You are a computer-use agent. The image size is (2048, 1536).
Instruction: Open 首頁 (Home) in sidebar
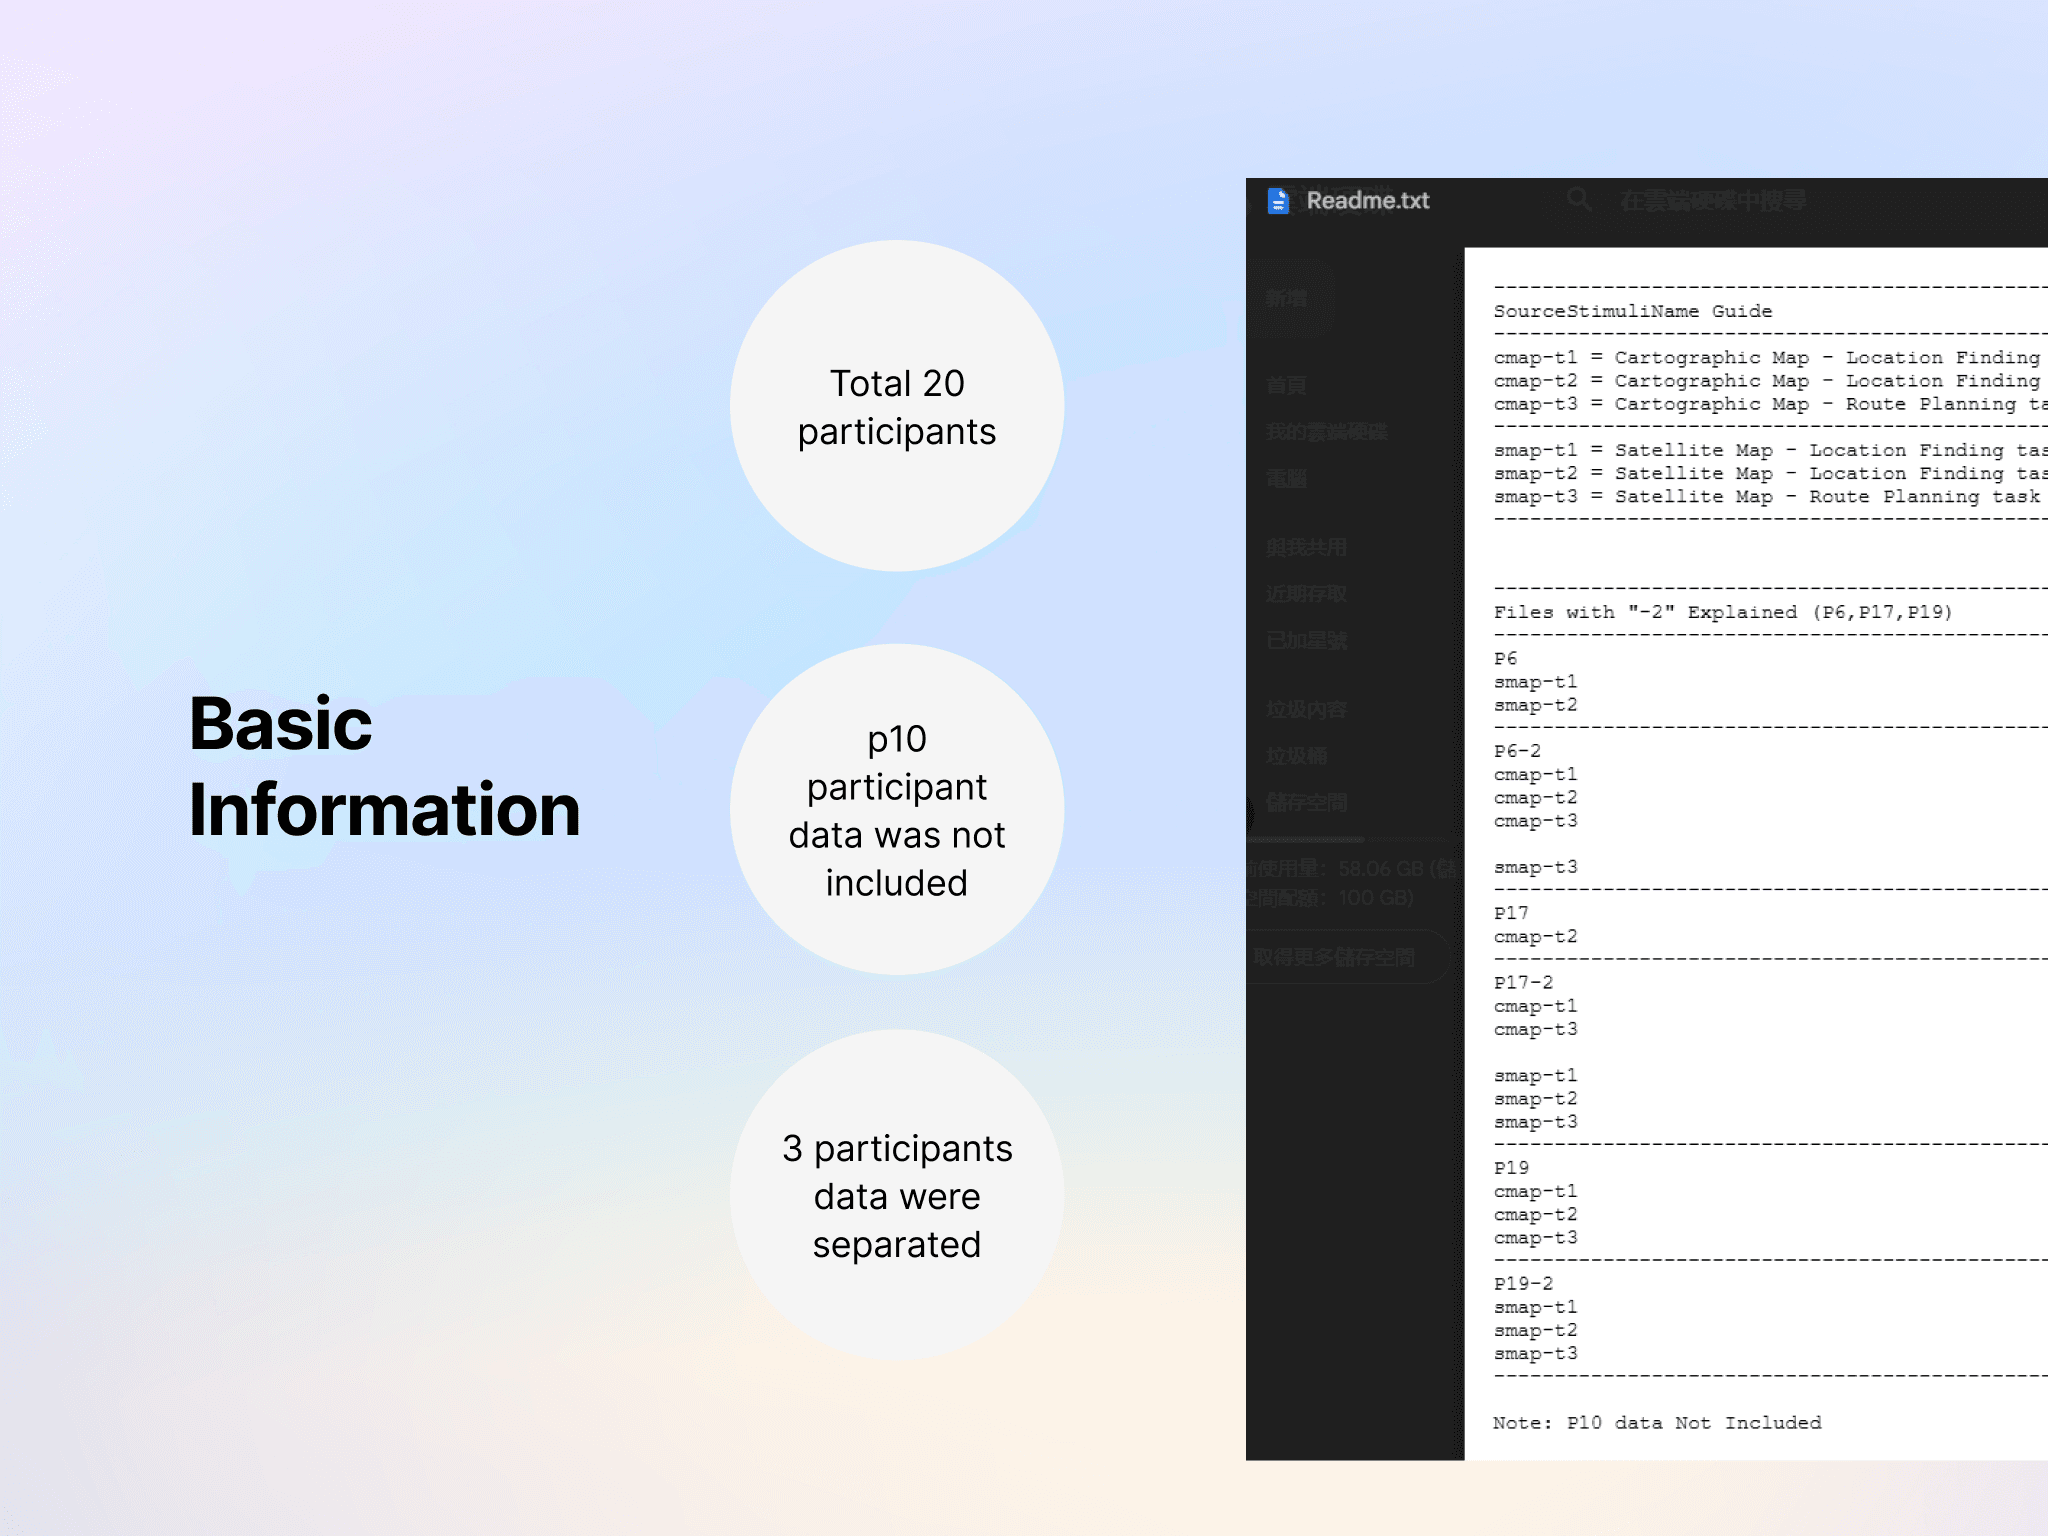pos(1286,385)
